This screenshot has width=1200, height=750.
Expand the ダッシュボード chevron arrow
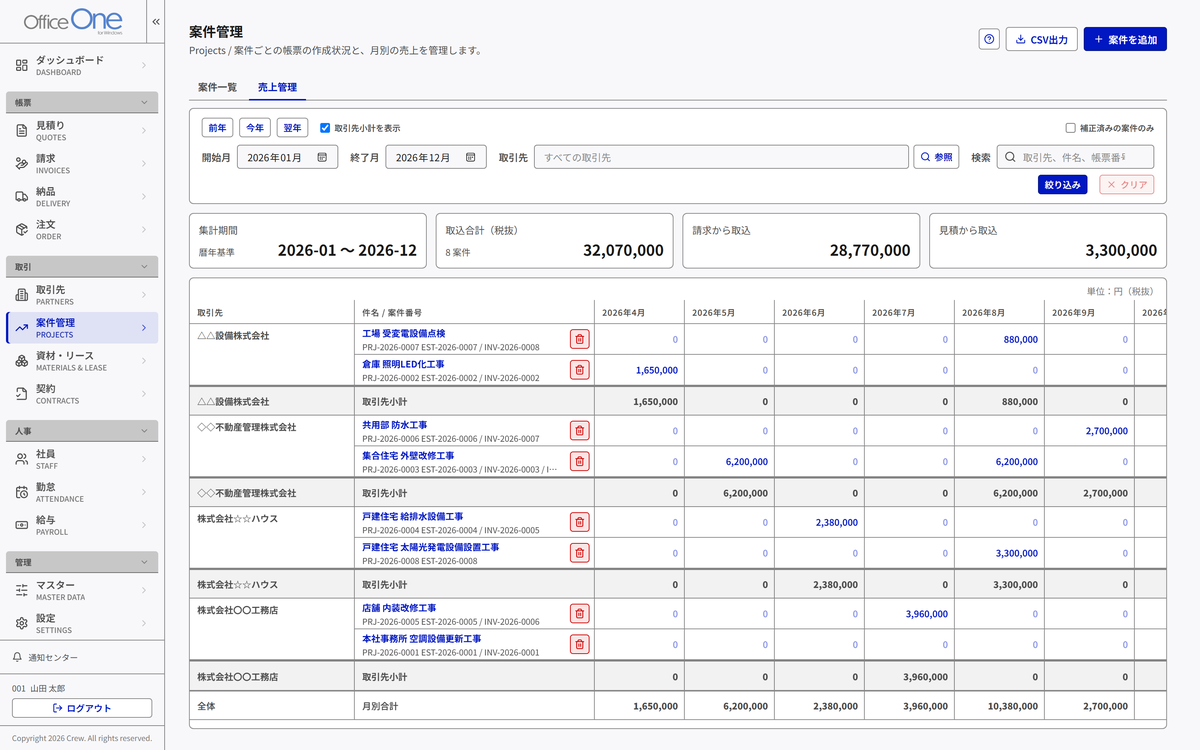click(x=143, y=65)
